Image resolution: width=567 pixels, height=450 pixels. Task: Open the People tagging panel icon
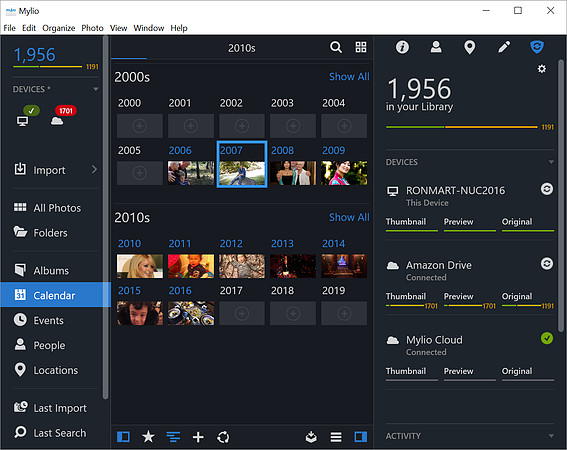coord(436,47)
